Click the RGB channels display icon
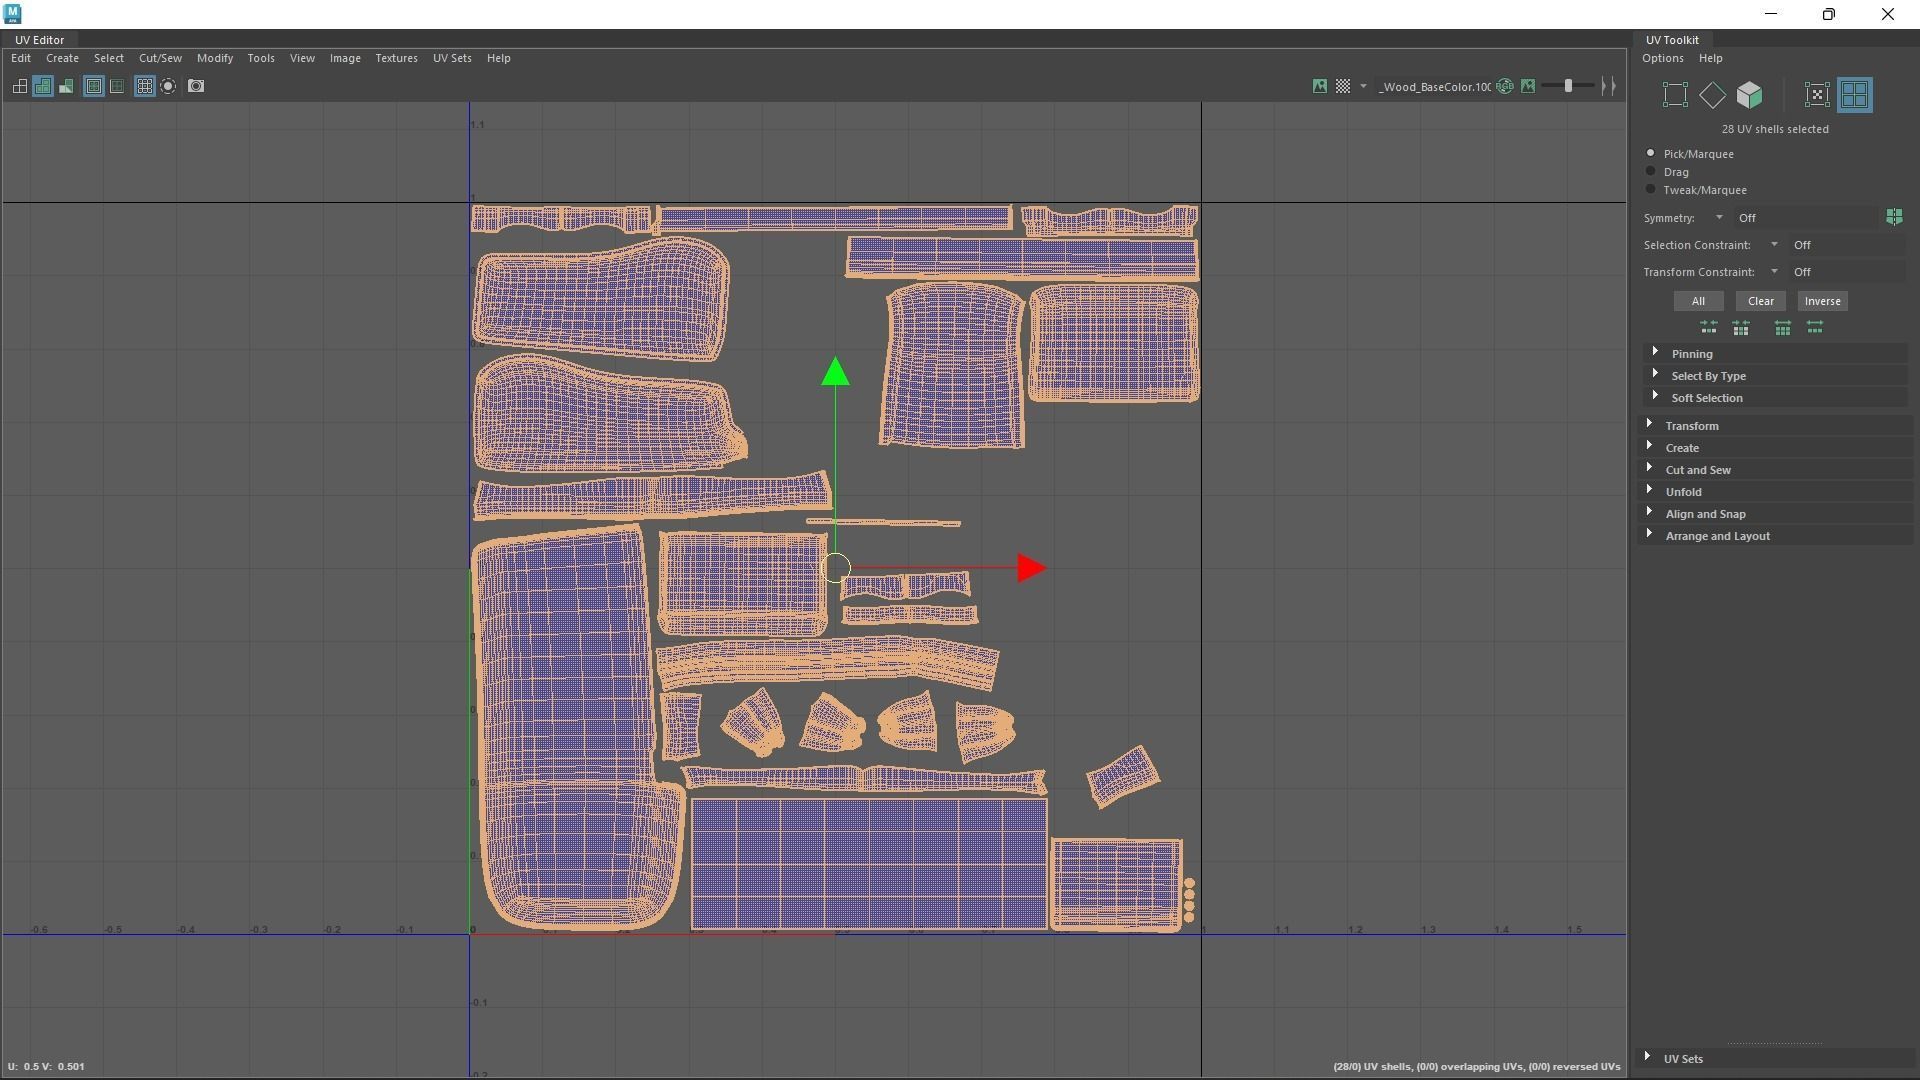This screenshot has height=1080, width=1920. [x=1505, y=86]
